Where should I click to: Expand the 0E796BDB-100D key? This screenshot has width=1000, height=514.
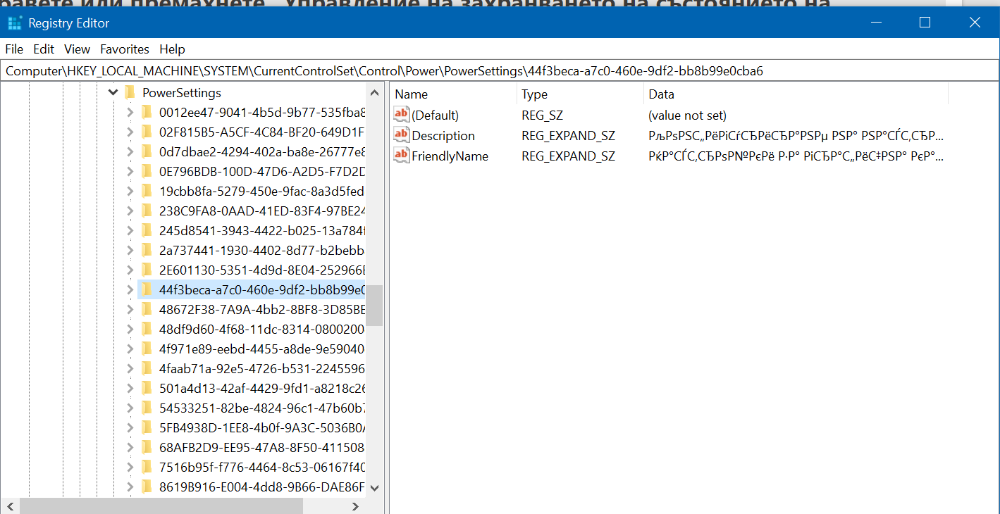tap(130, 172)
